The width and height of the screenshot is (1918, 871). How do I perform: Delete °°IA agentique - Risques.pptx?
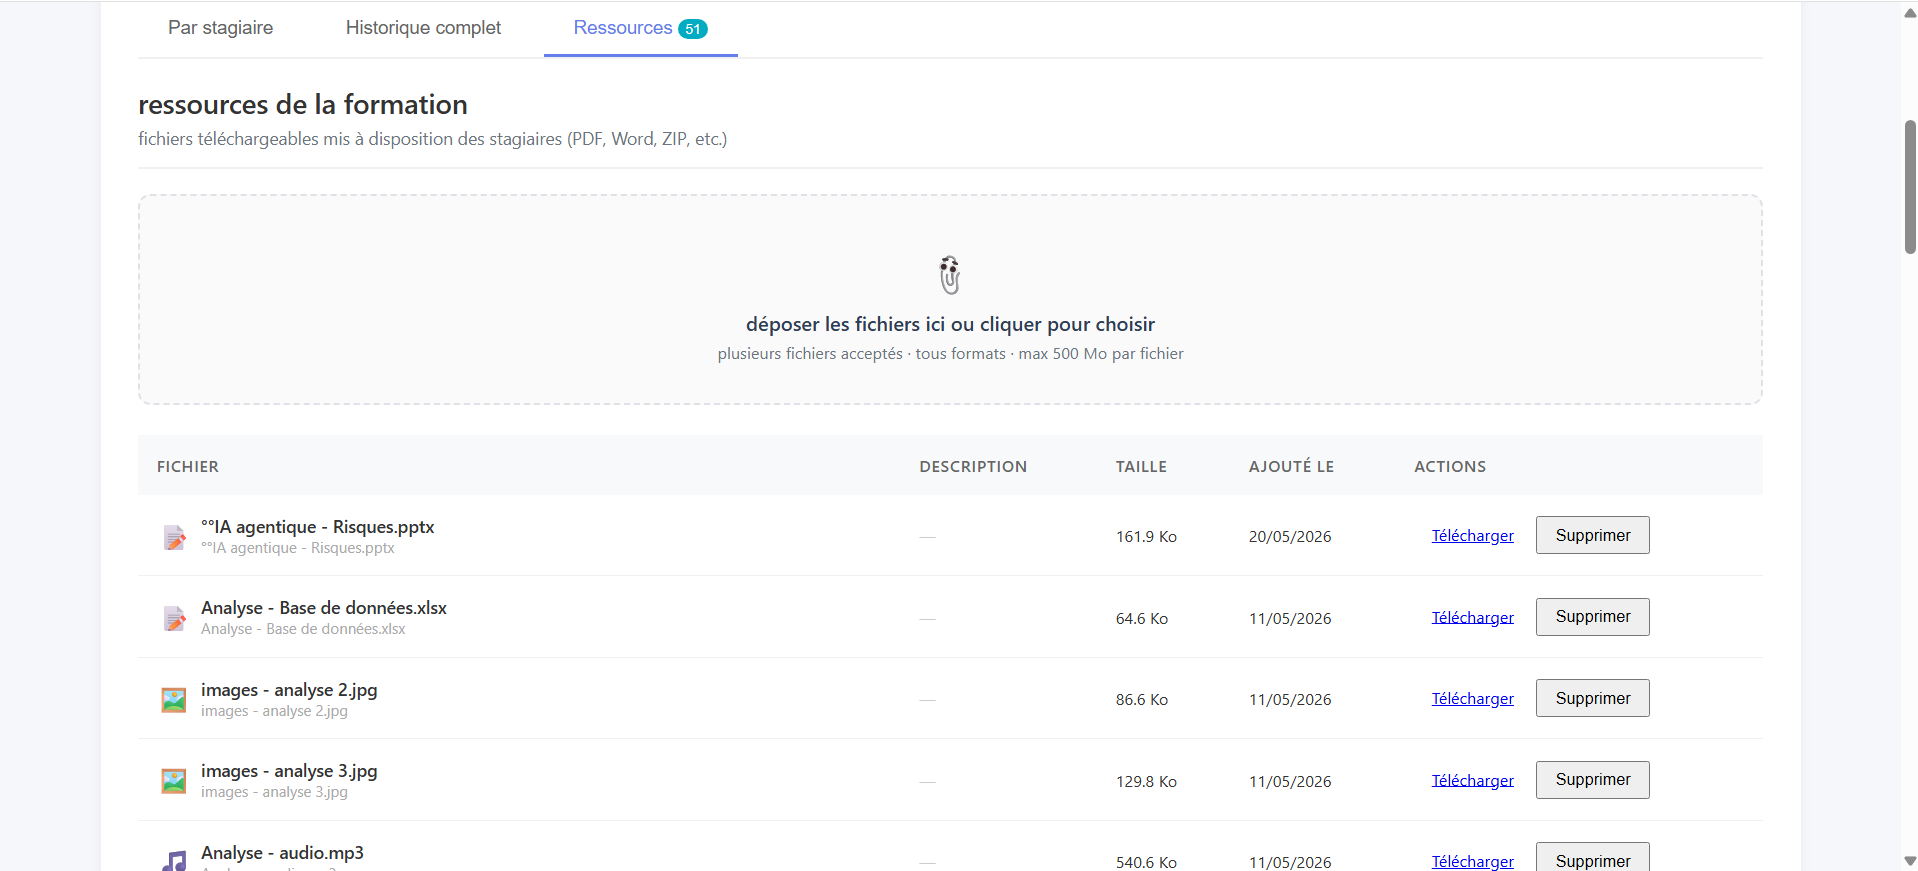(x=1592, y=535)
